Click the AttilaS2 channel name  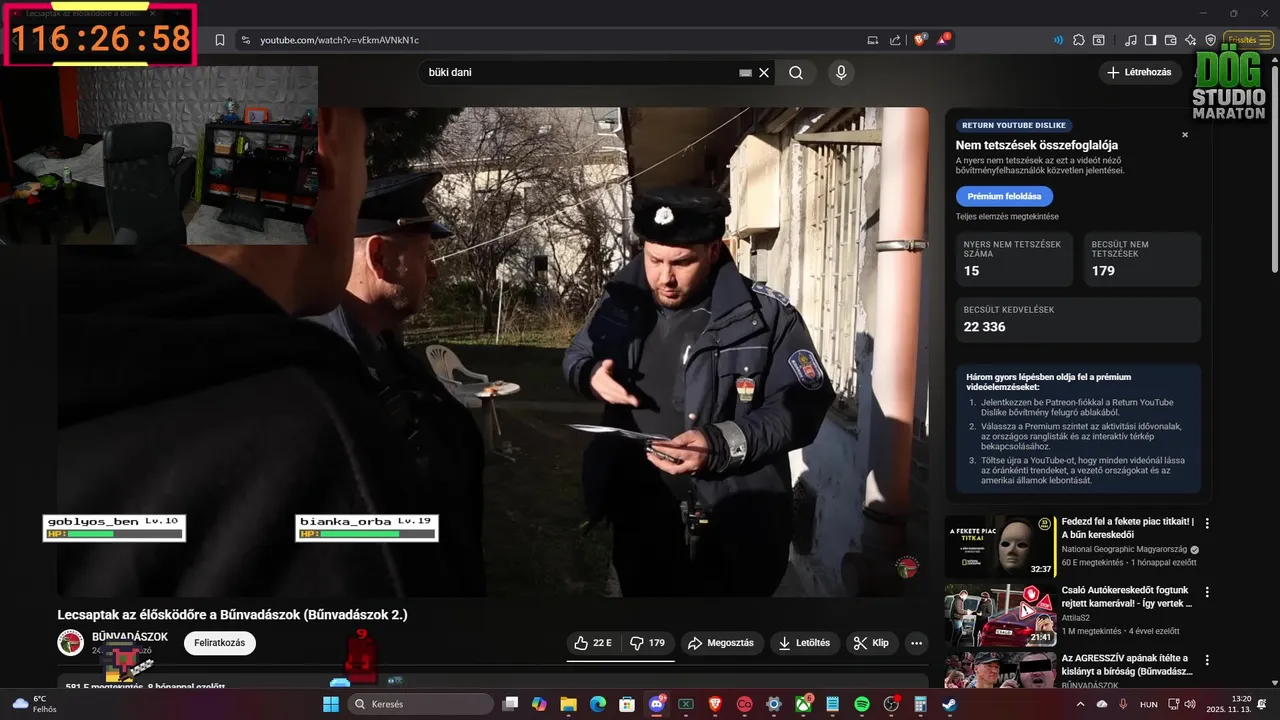click(x=1076, y=618)
